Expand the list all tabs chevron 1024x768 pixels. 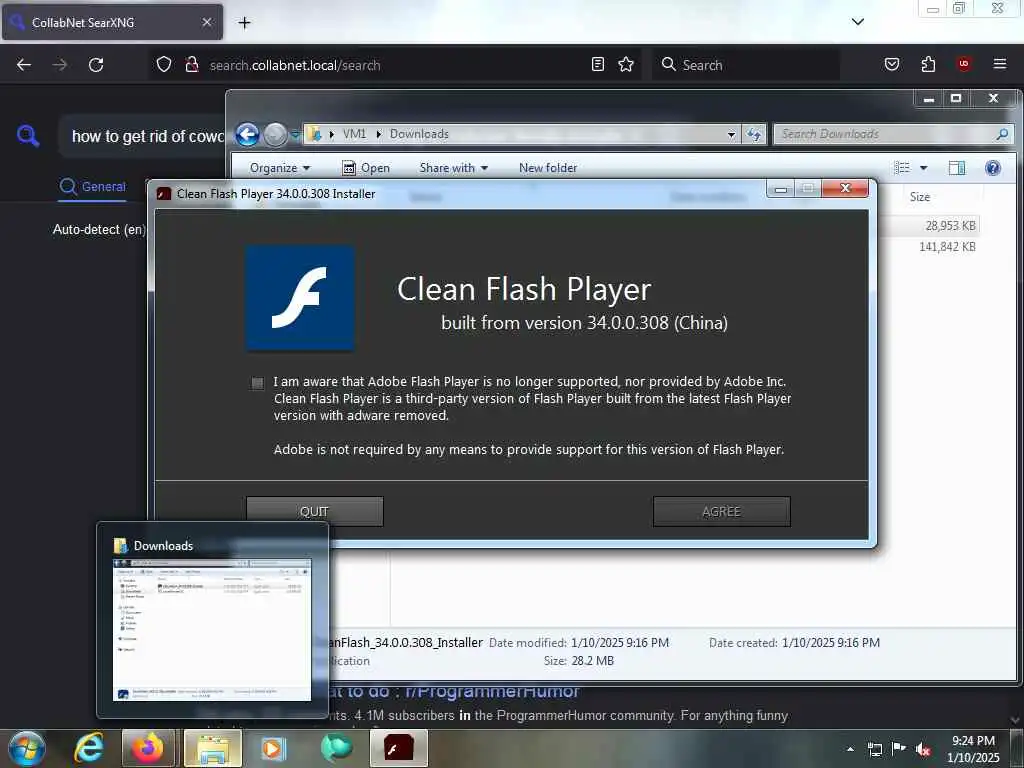coord(858,22)
